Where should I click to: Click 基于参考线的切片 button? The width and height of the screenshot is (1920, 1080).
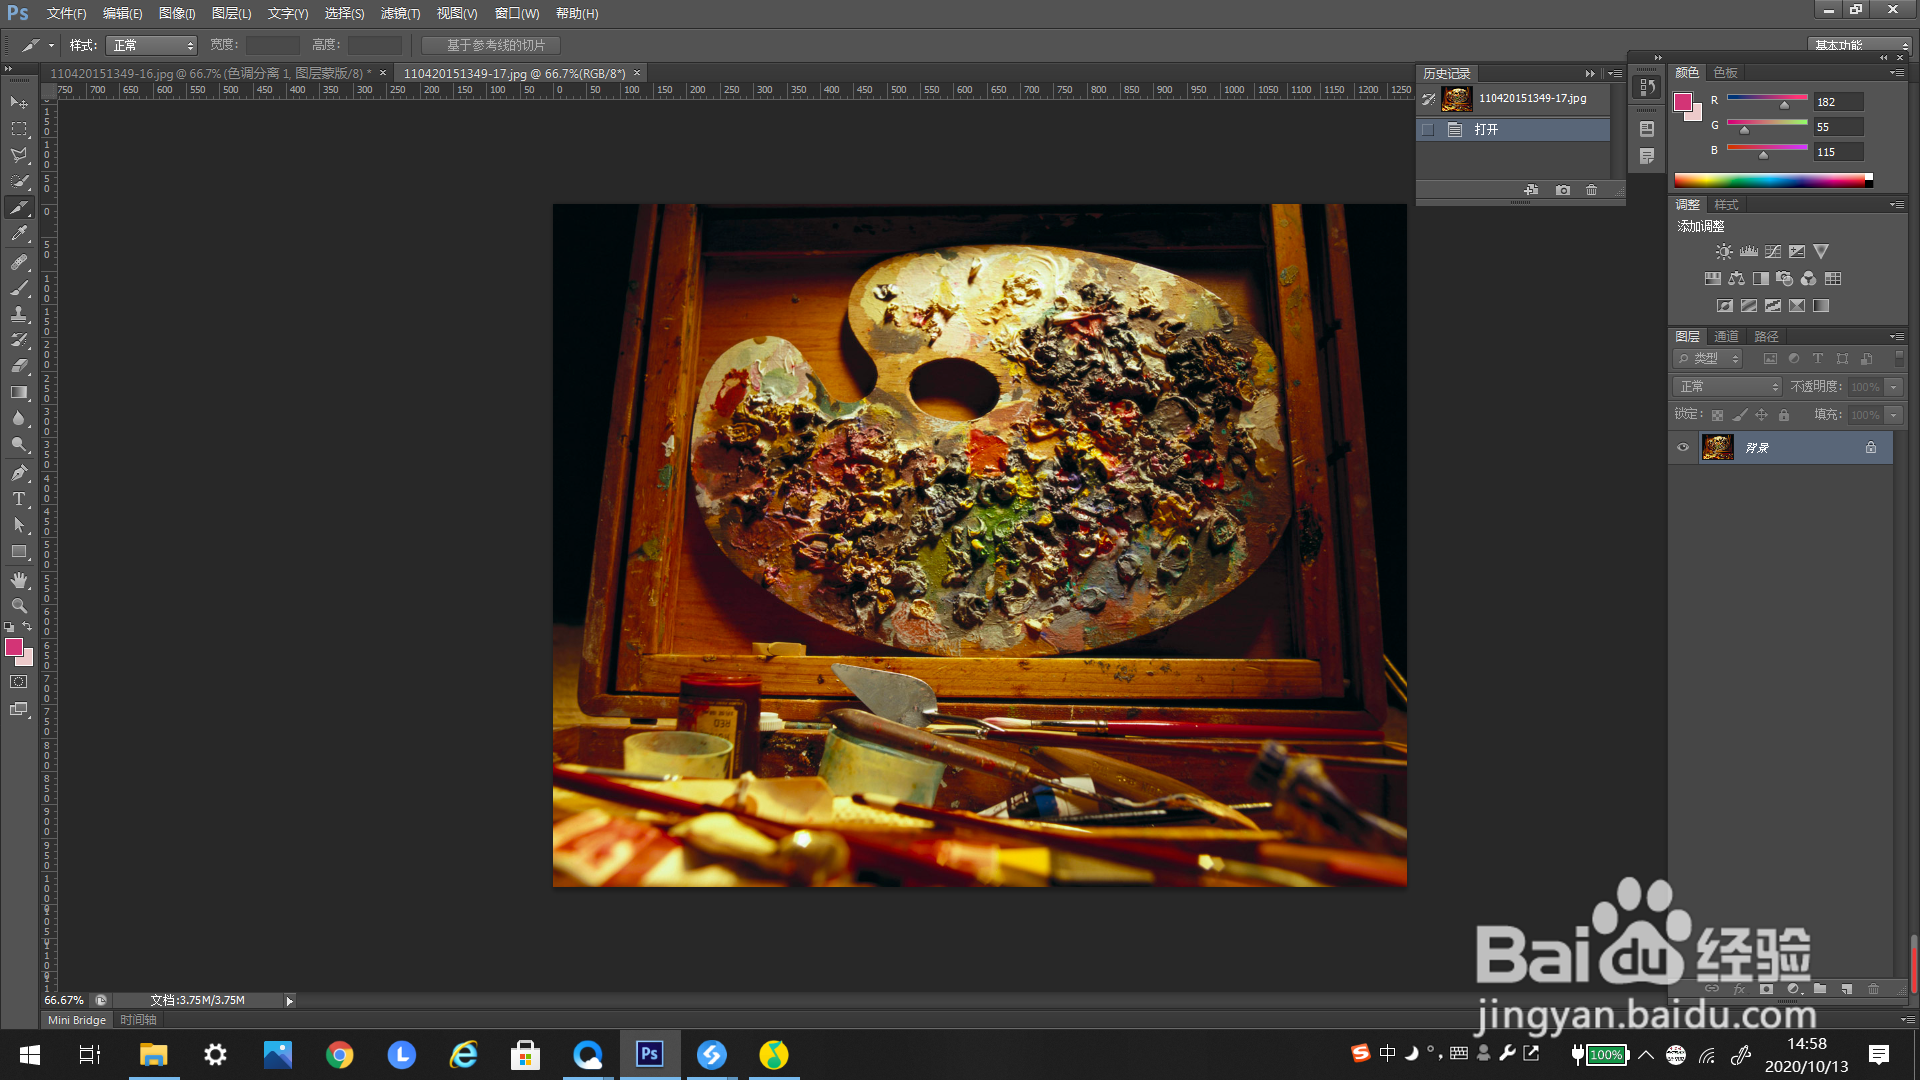point(491,46)
